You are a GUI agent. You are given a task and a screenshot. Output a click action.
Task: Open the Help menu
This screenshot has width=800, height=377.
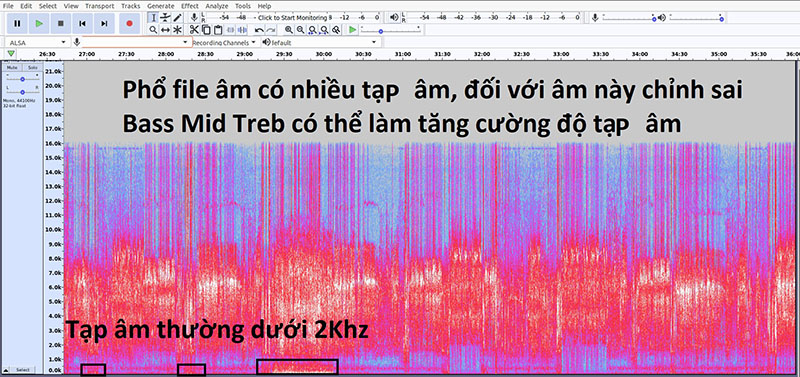(264, 6)
